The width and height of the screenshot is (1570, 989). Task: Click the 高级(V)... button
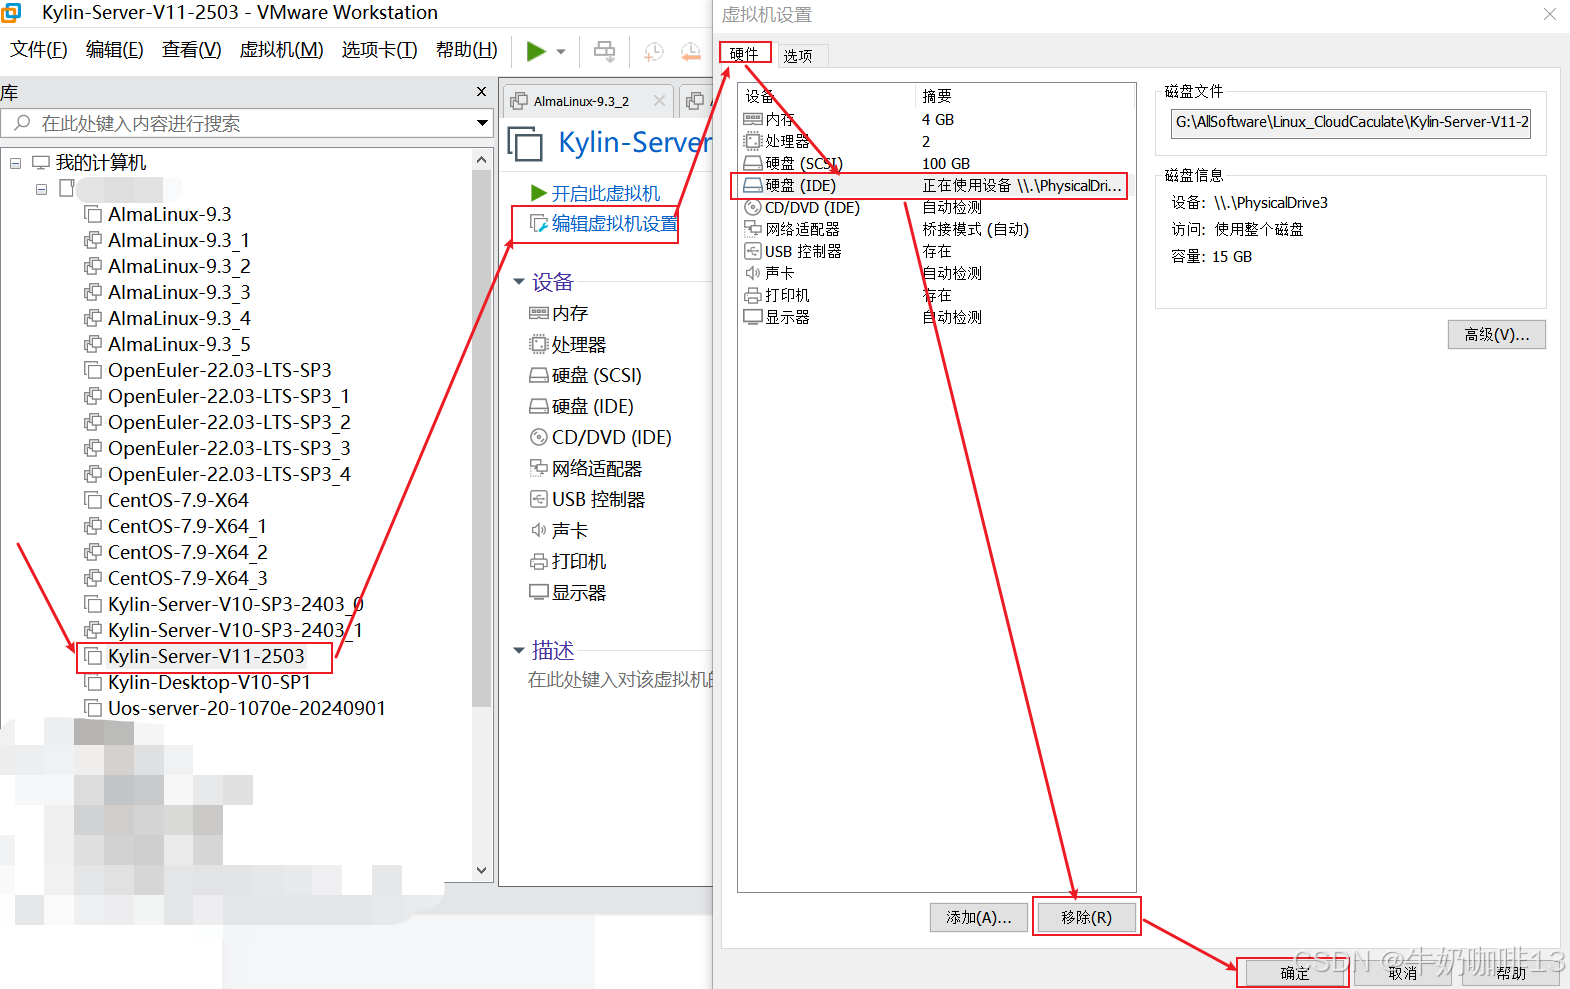coord(1496,334)
